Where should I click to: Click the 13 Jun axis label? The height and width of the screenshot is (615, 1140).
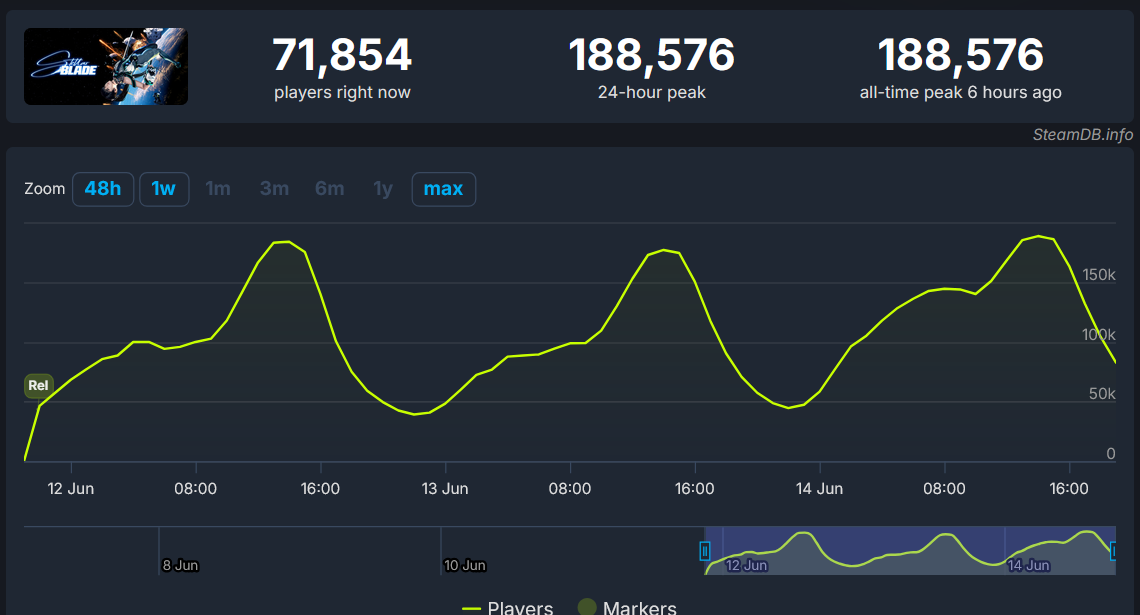pyautogui.click(x=445, y=489)
